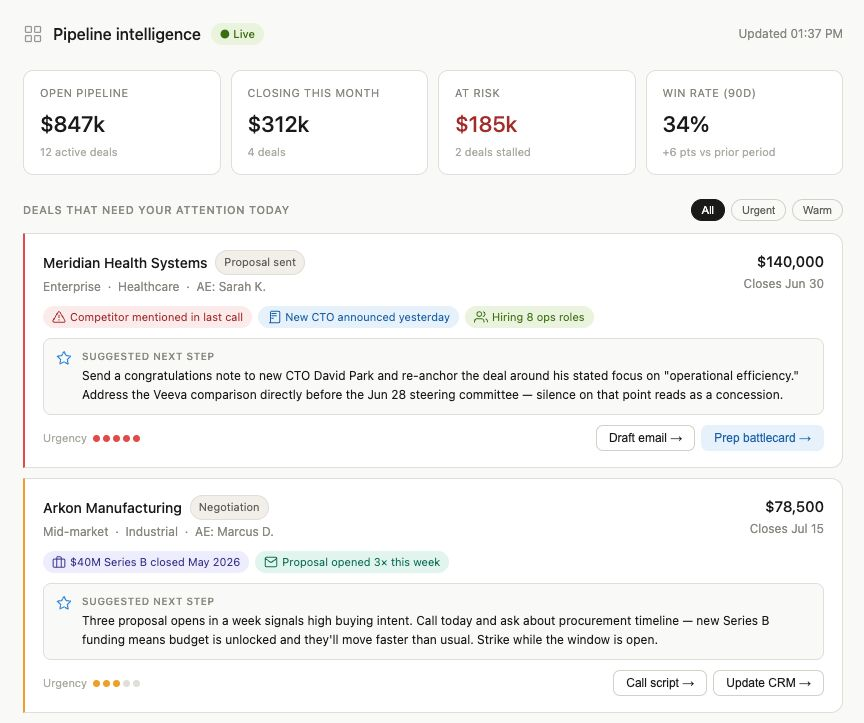This screenshot has width=864, height=723.
Task: Click Arkon's orange urgency dots indicator
Action: [116, 684]
